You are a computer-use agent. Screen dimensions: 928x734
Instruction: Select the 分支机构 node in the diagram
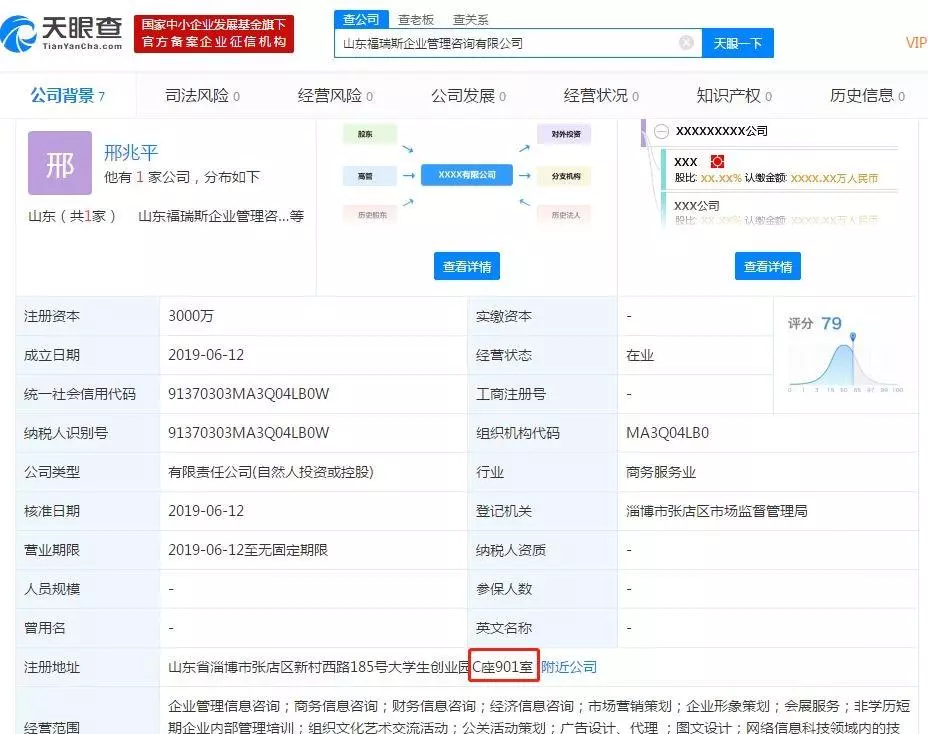click(565, 176)
